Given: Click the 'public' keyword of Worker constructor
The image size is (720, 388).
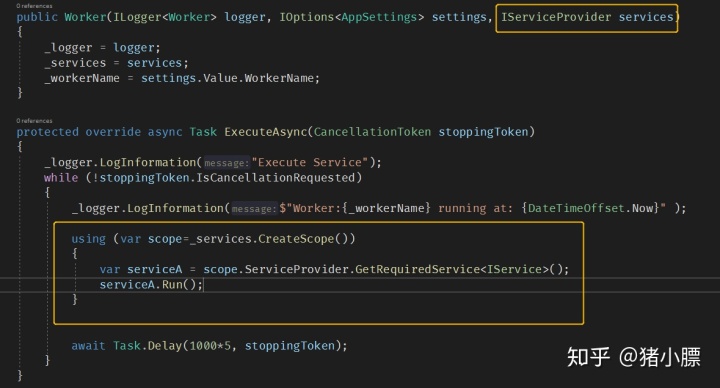Looking at the screenshot, I should pyautogui.click(x=37, y=17).
